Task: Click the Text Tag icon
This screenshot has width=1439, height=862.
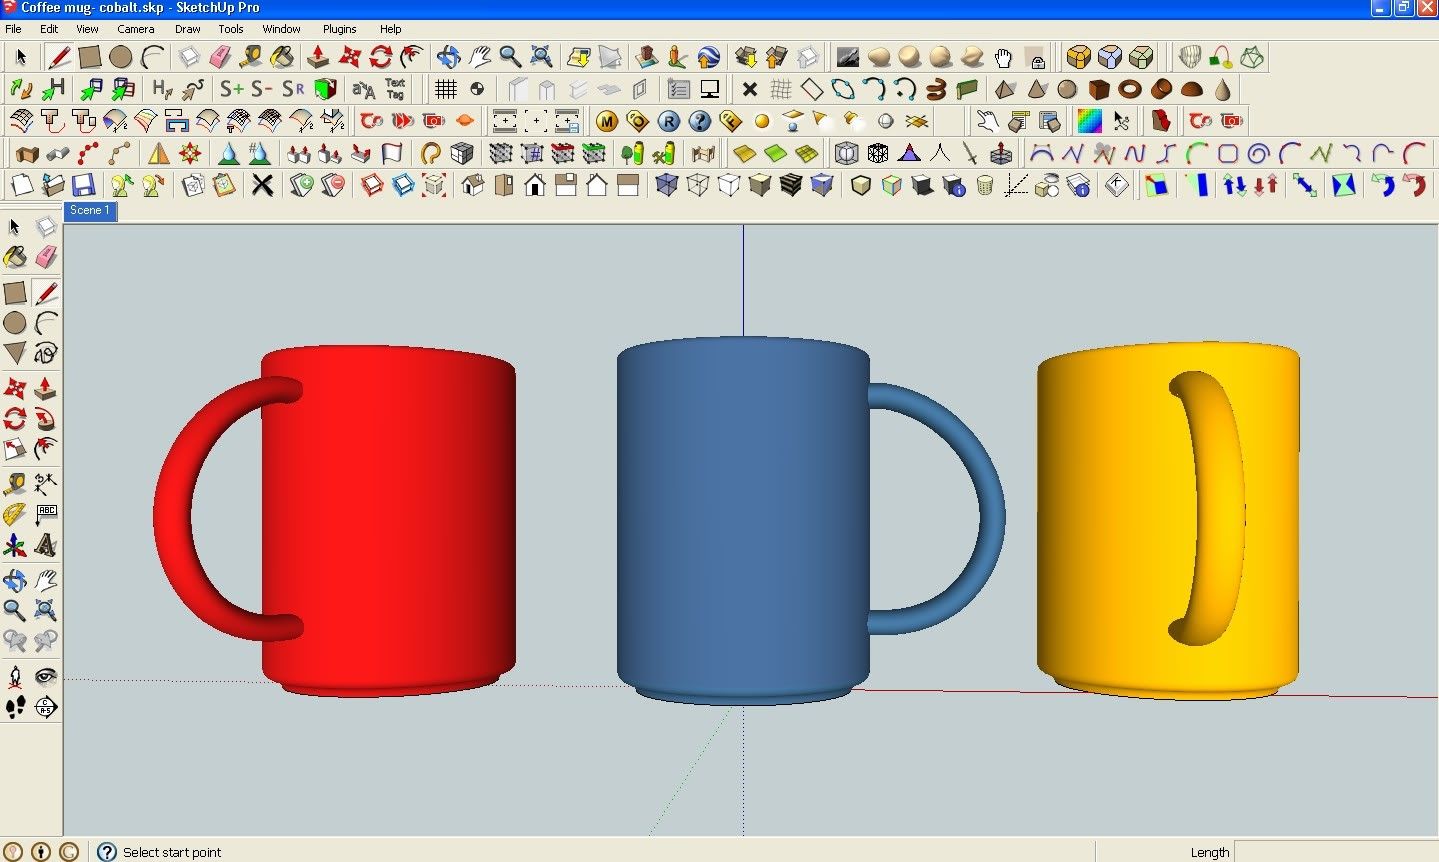Action: click(x=396, y=89)
